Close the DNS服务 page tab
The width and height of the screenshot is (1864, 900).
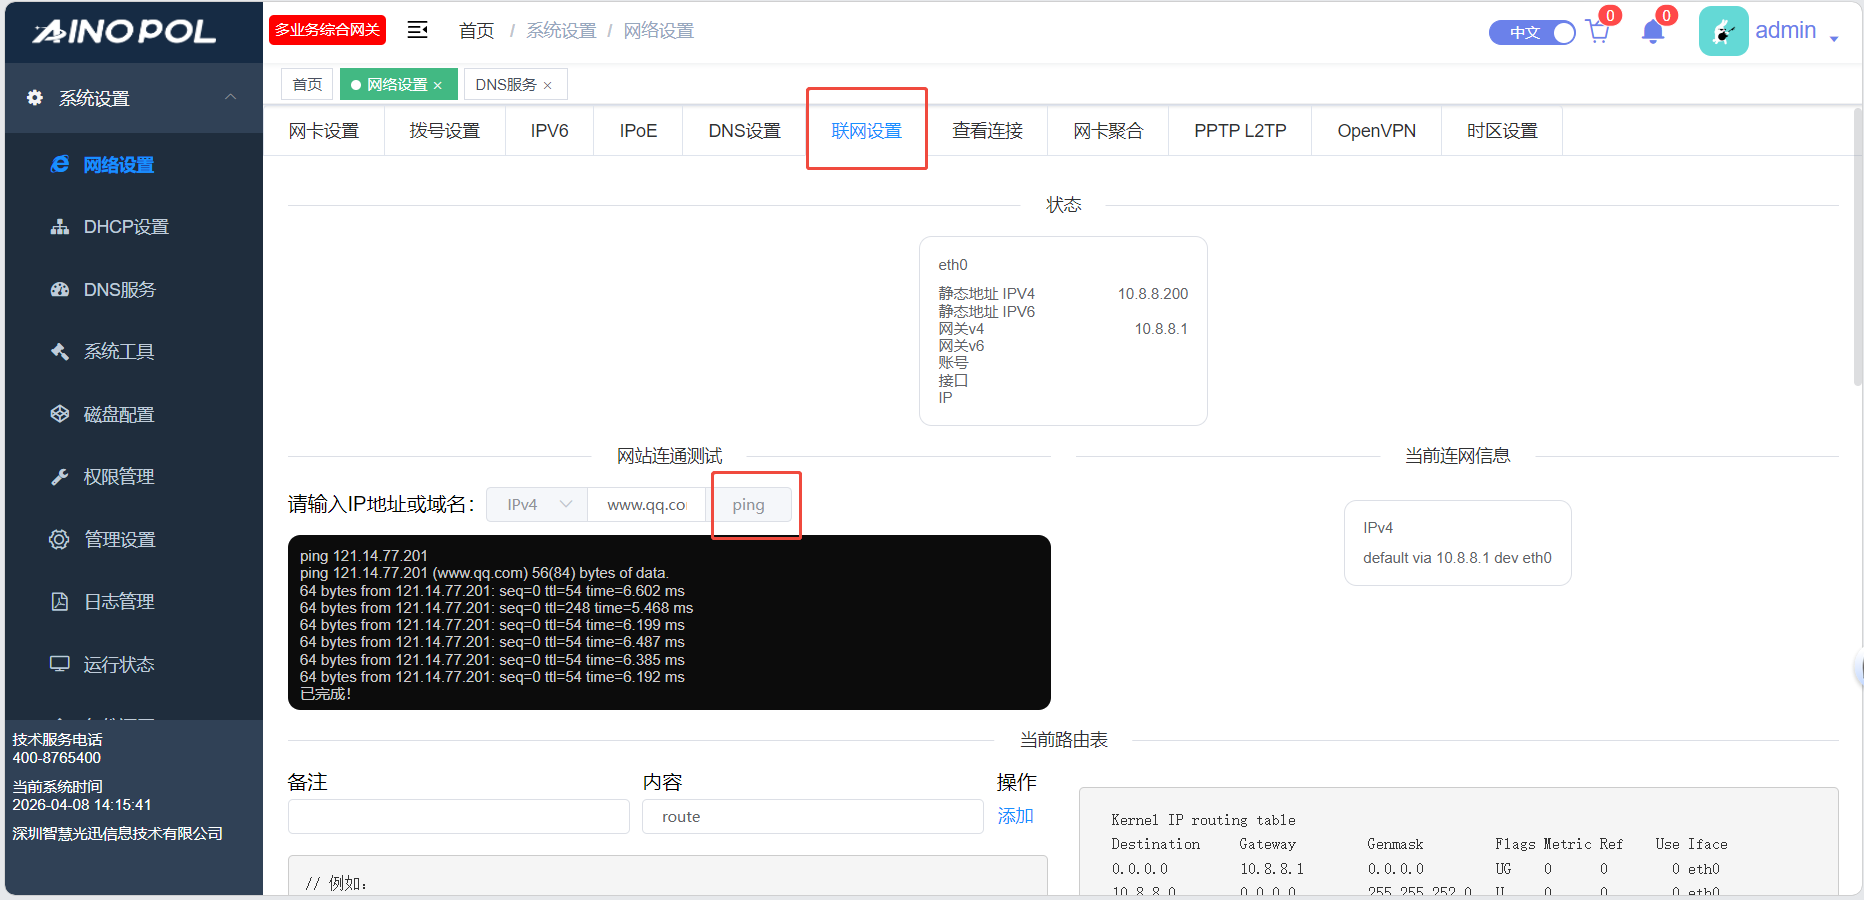point(547,86)
